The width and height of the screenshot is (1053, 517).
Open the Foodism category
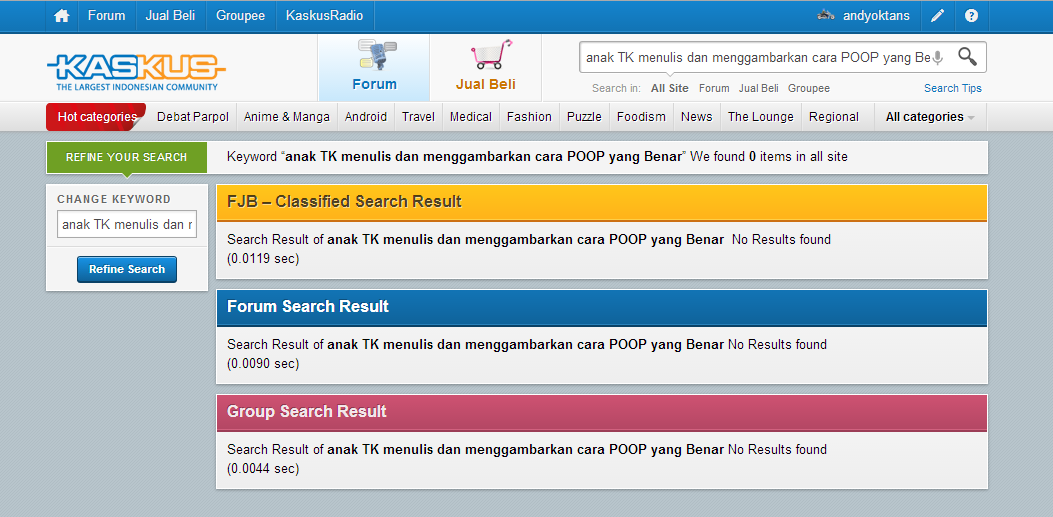(641, 117)
